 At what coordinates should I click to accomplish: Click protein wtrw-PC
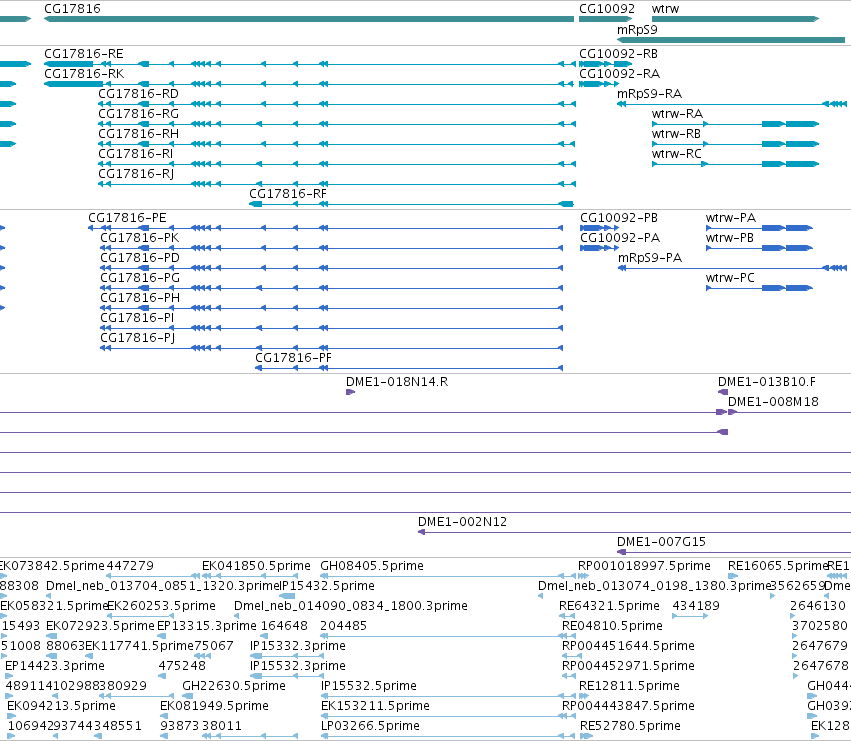tap(730, 278)
